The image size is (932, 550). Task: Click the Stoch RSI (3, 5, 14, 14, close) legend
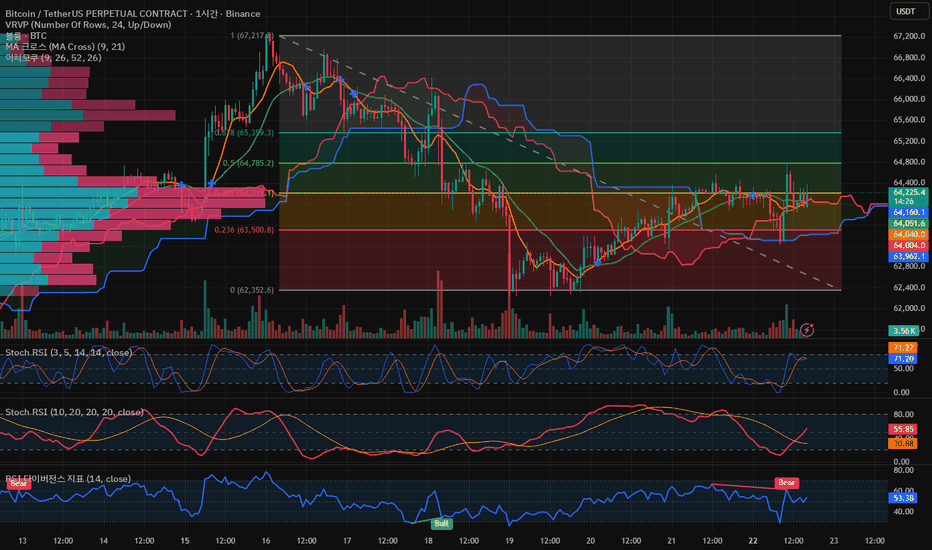(69, 353)
